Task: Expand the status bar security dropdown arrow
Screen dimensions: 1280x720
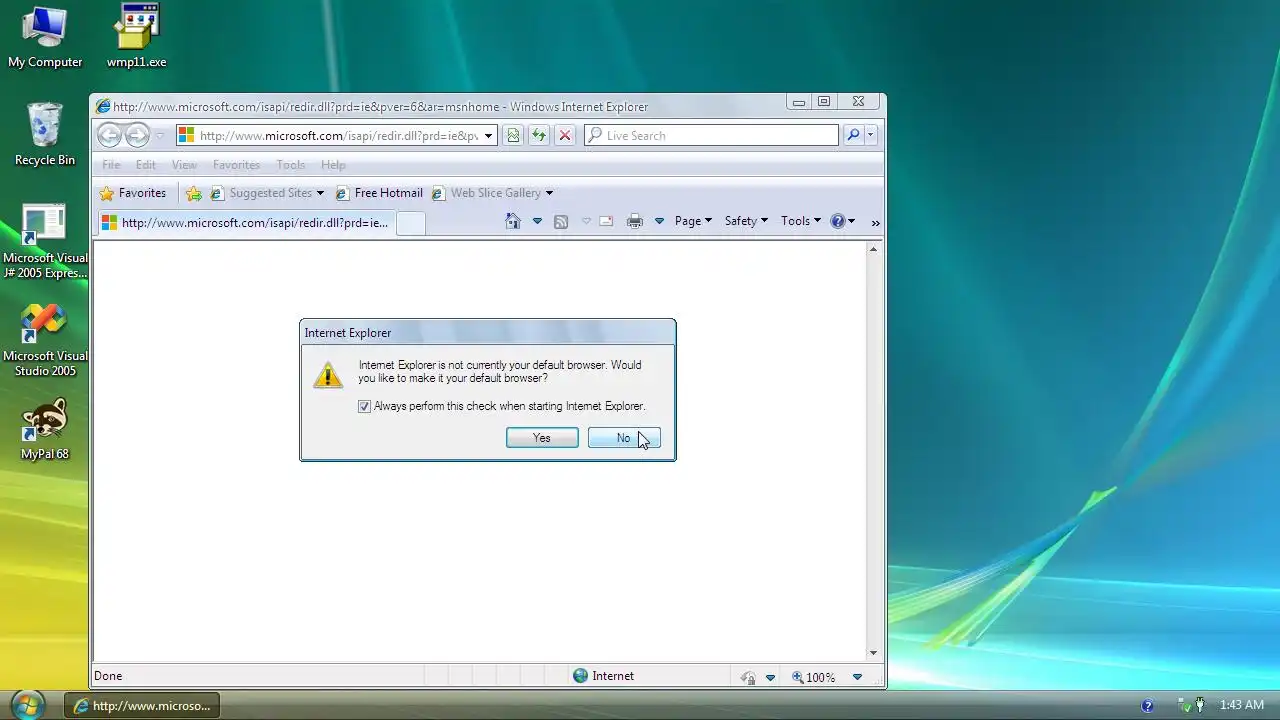Action: (770, 677)
